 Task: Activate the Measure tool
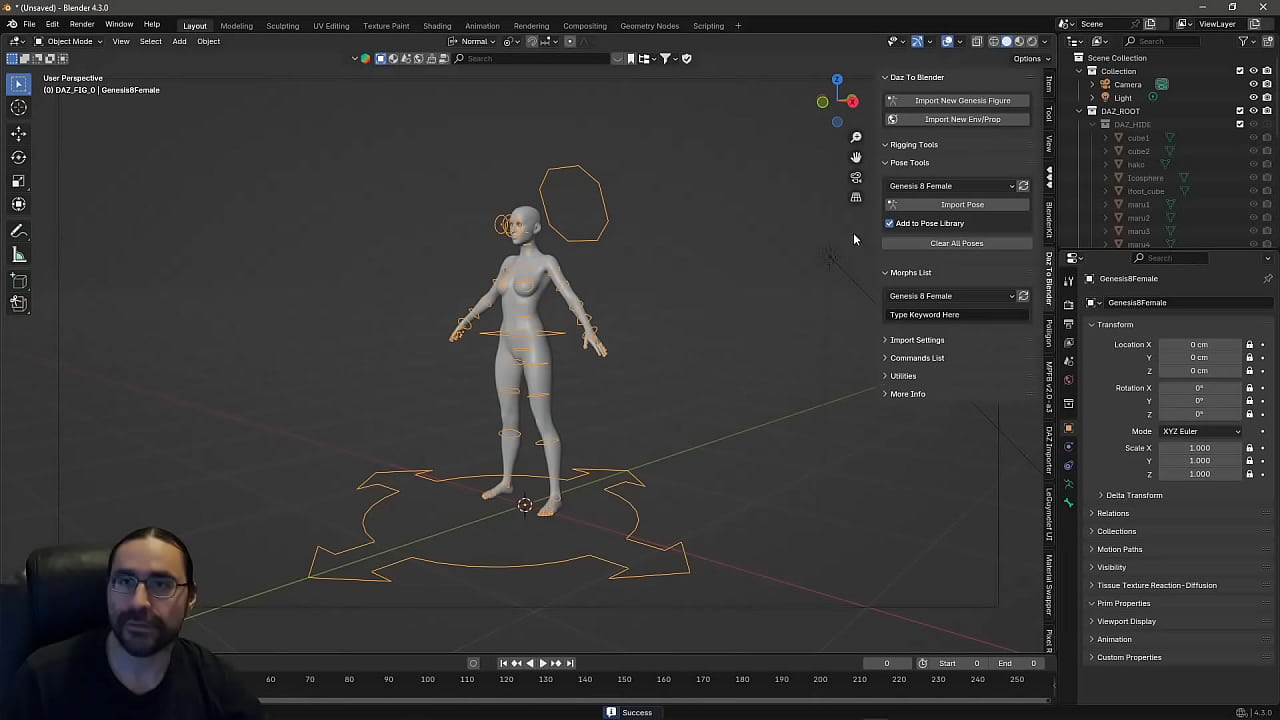19,255
